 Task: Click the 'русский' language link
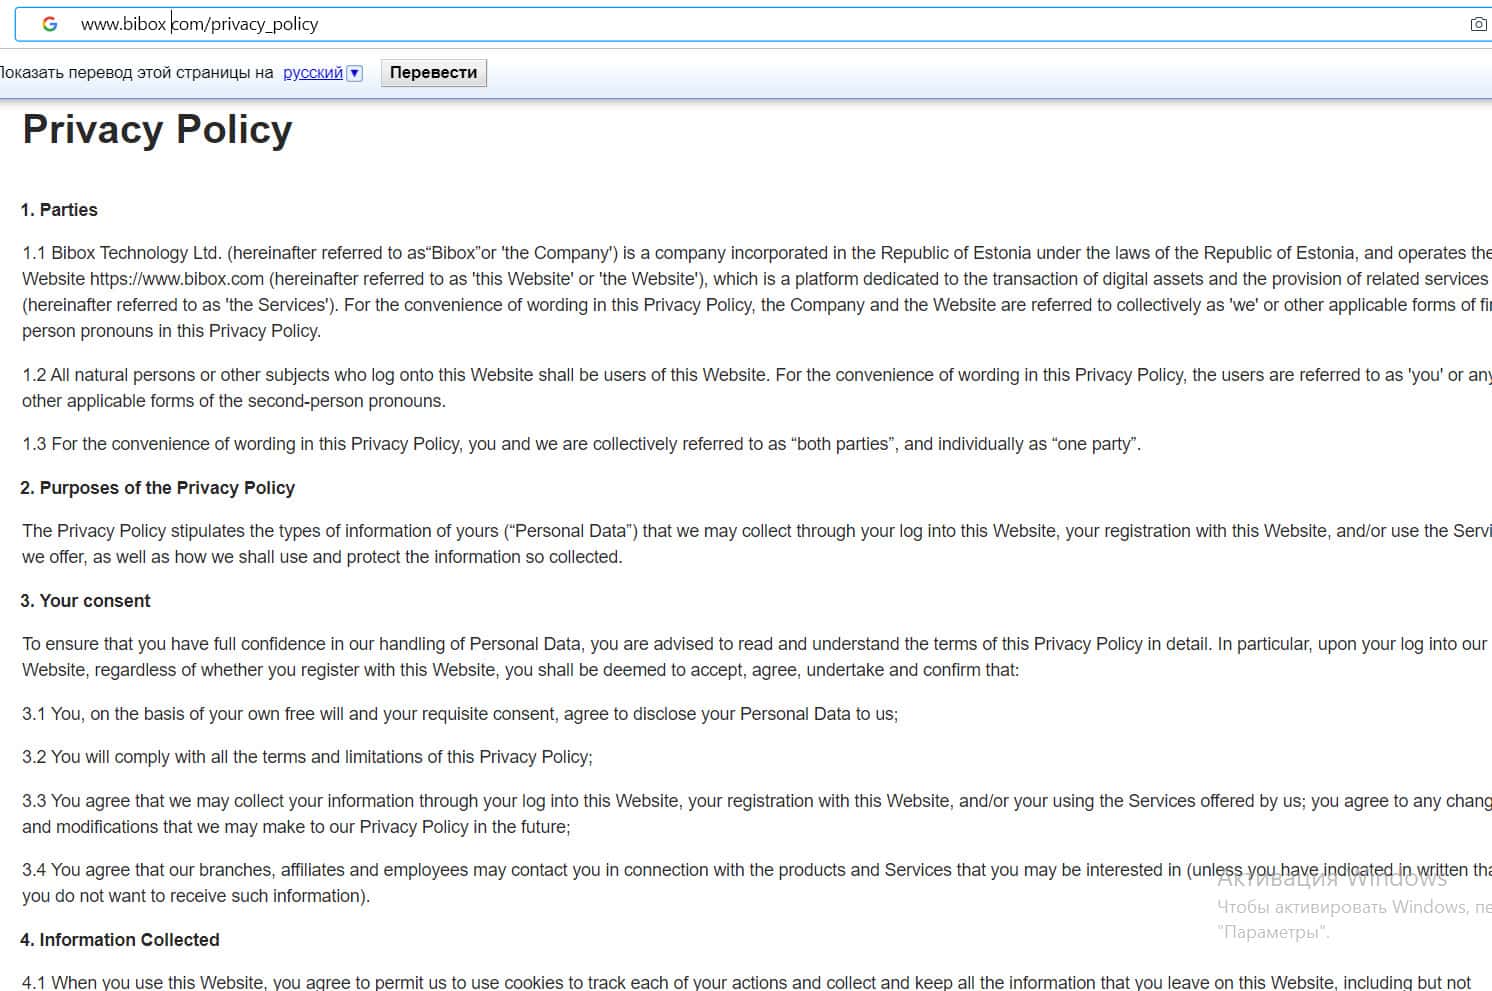pos(313,73)
